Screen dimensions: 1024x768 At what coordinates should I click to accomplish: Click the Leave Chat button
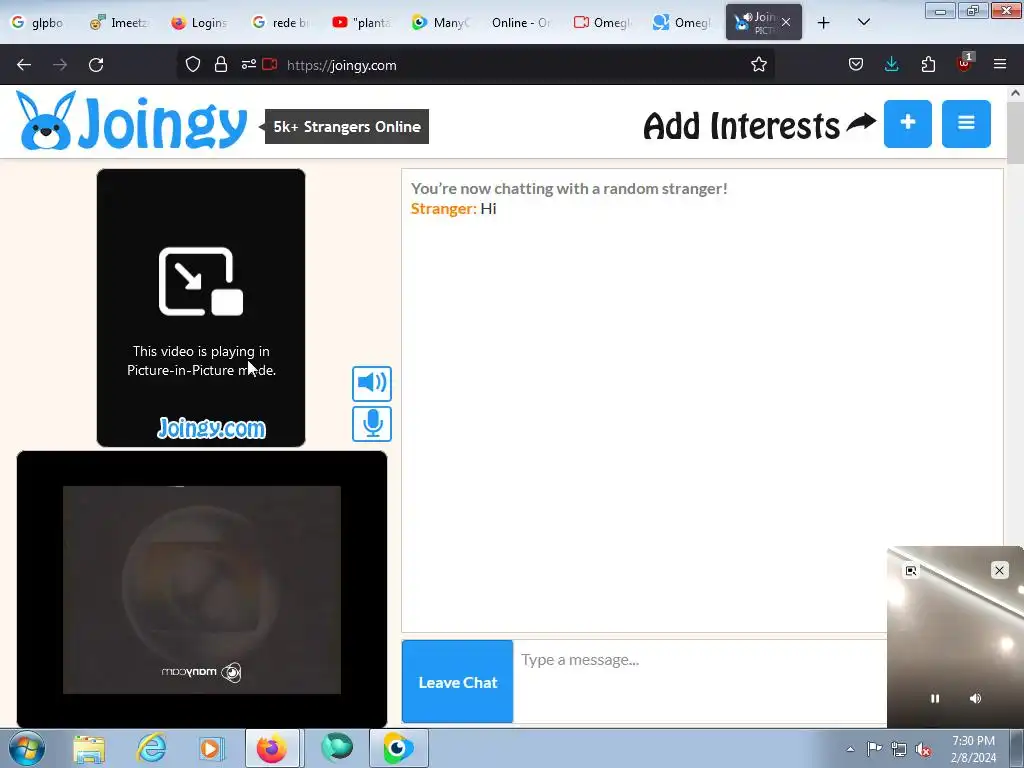pos(457,682)
